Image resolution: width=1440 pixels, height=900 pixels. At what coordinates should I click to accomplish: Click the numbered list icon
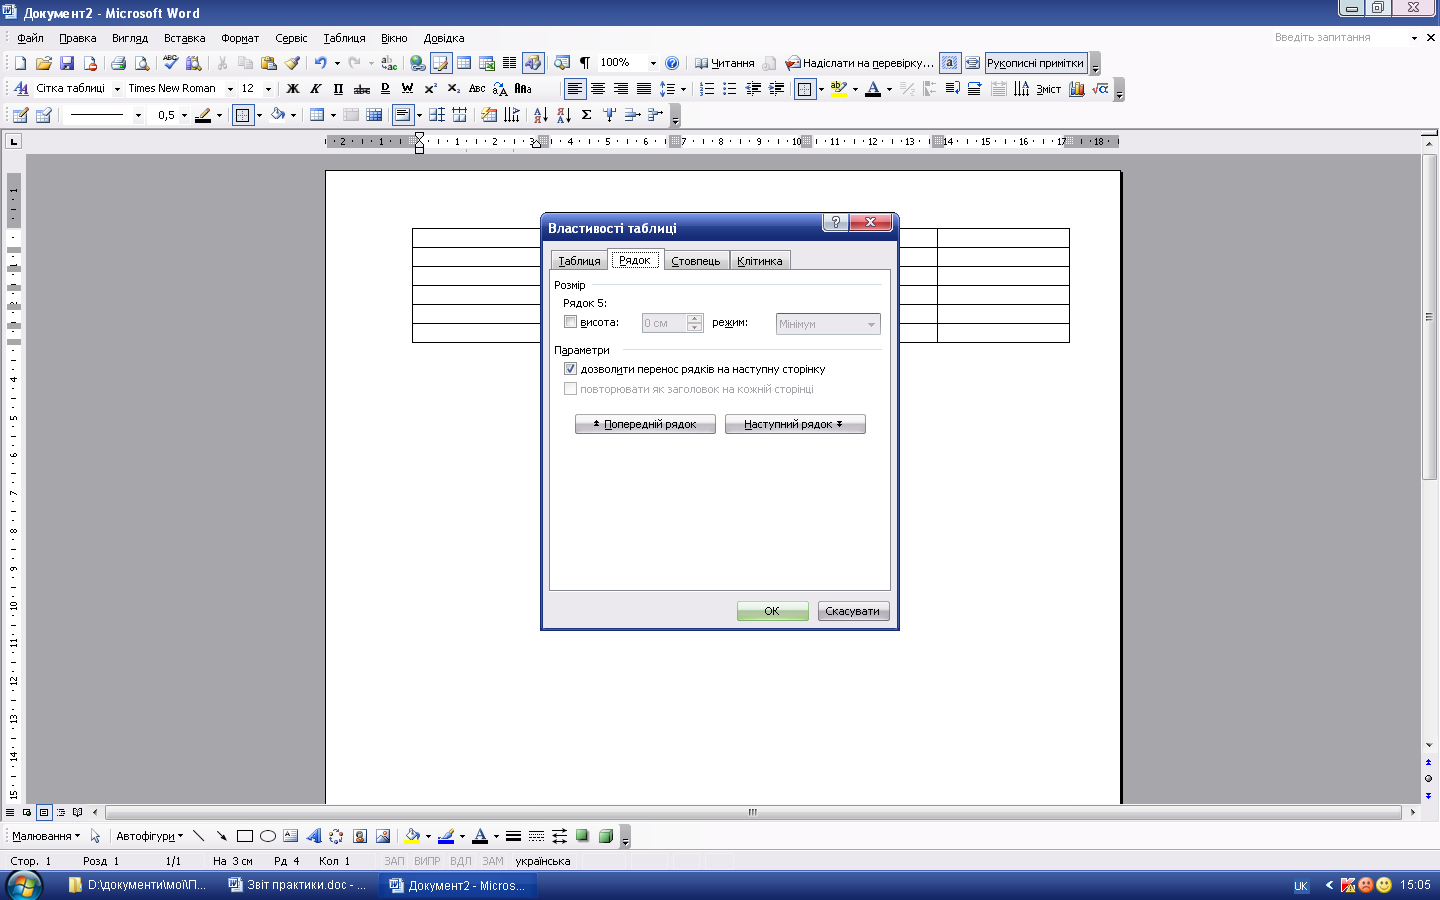707,89
